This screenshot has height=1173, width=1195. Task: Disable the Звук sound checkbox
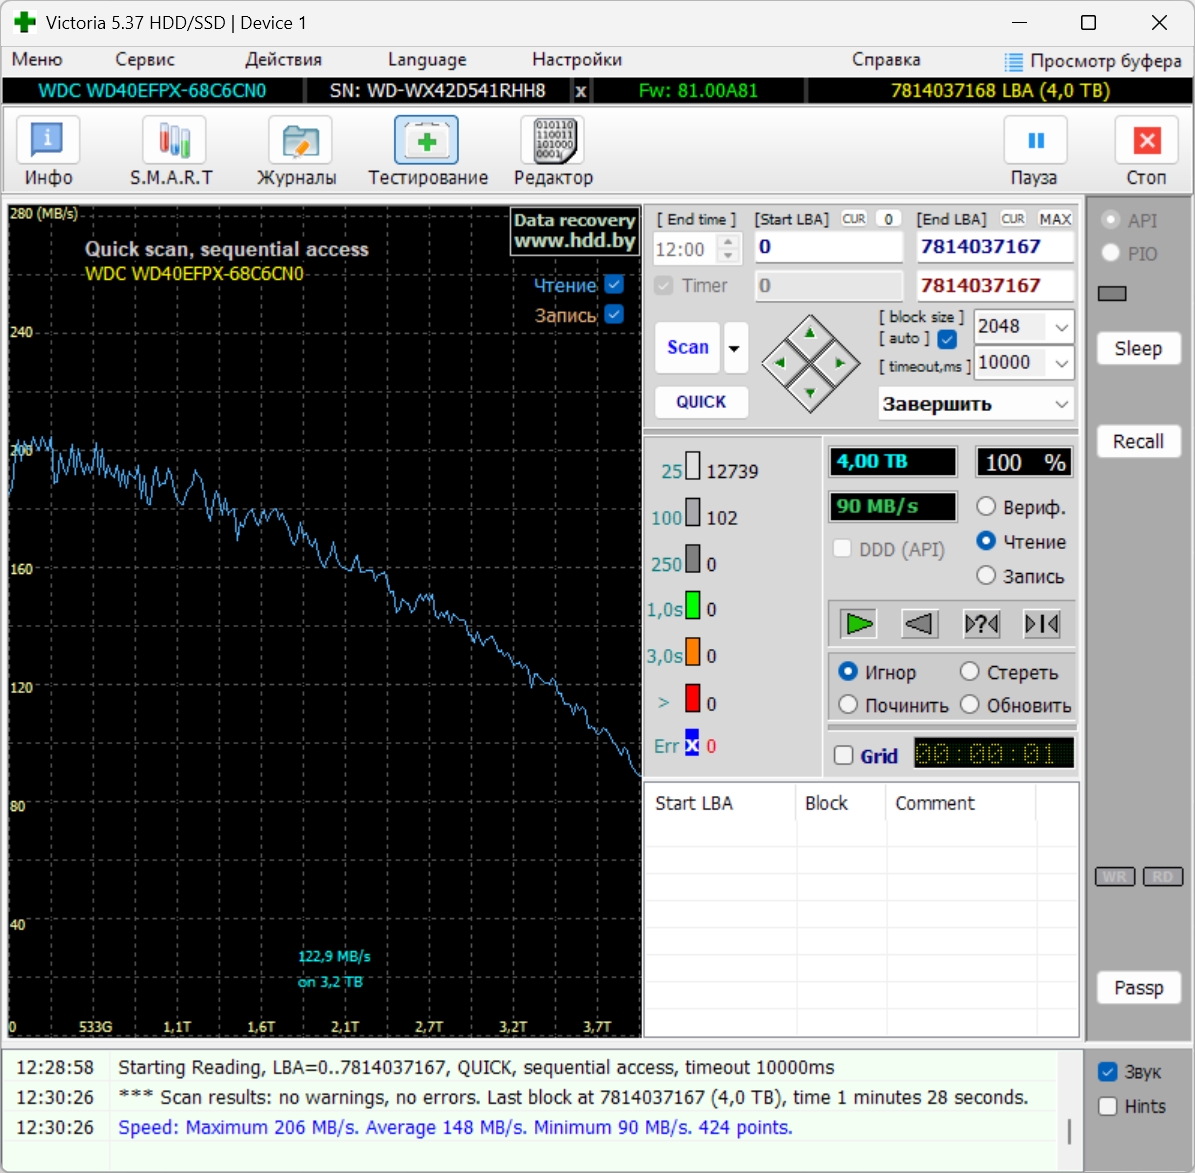pyautogui.click(x=1108, y=1072)
